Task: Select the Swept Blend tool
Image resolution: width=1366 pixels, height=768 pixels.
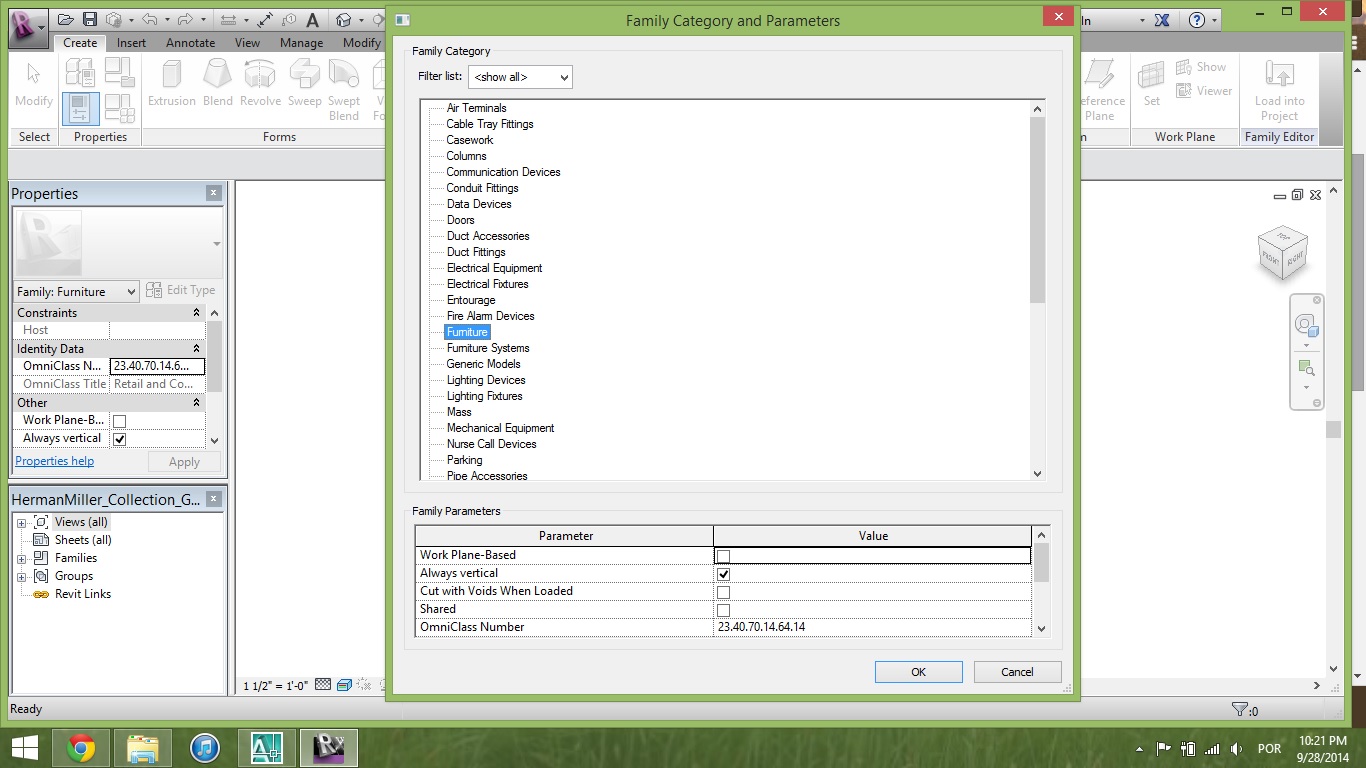Action: tap(344, 90)
